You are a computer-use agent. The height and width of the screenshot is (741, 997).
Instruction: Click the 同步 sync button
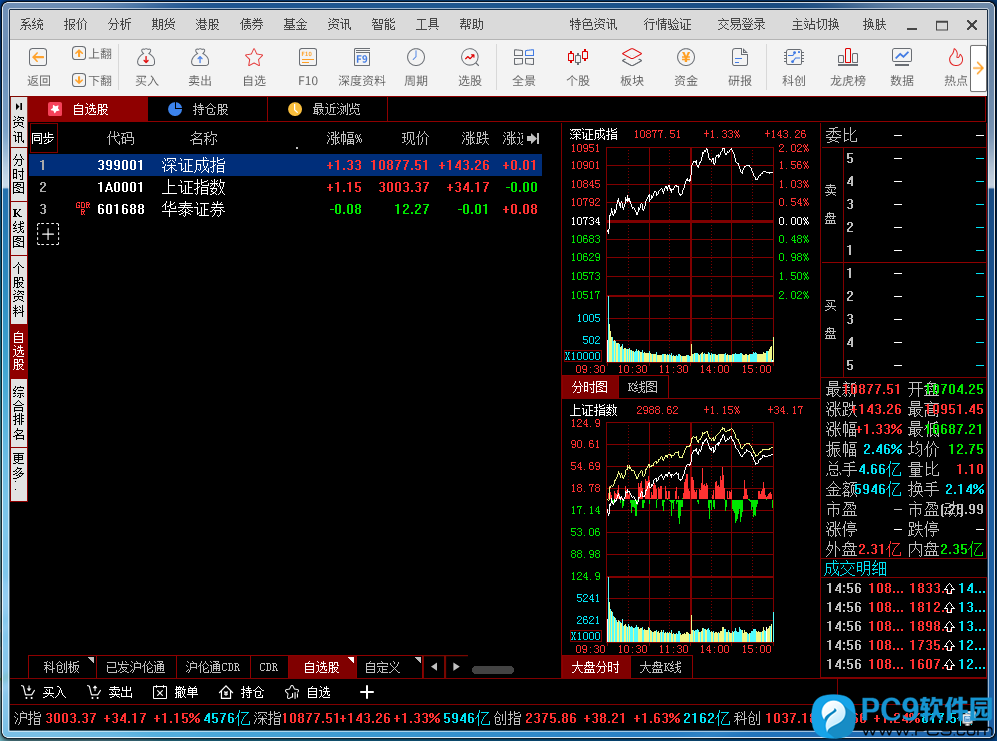(x=43, y=138)
